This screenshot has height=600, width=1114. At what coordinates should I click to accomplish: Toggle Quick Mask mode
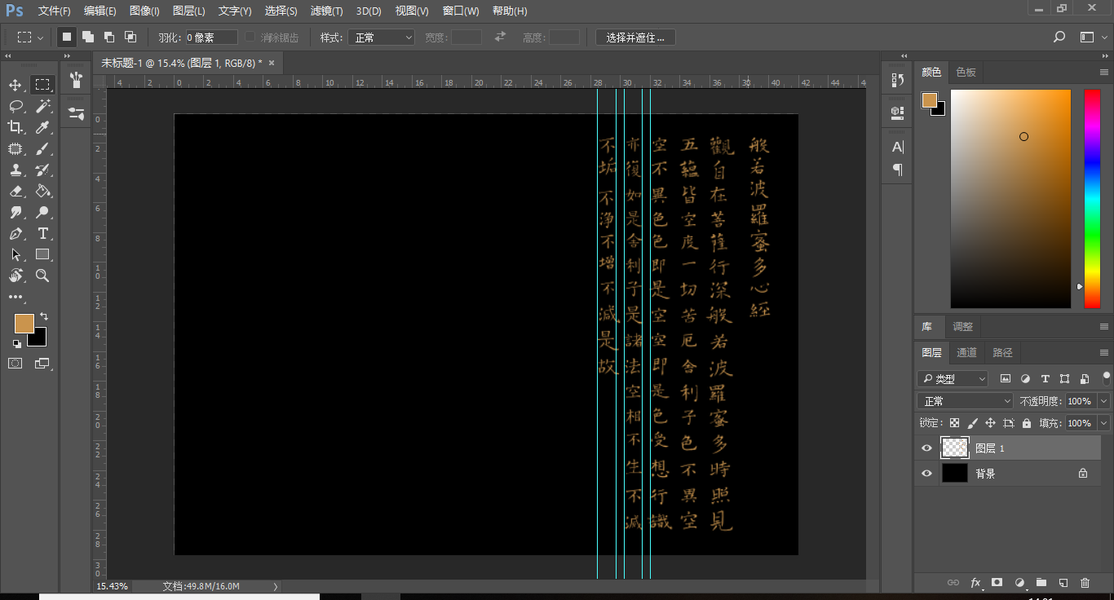15,364
